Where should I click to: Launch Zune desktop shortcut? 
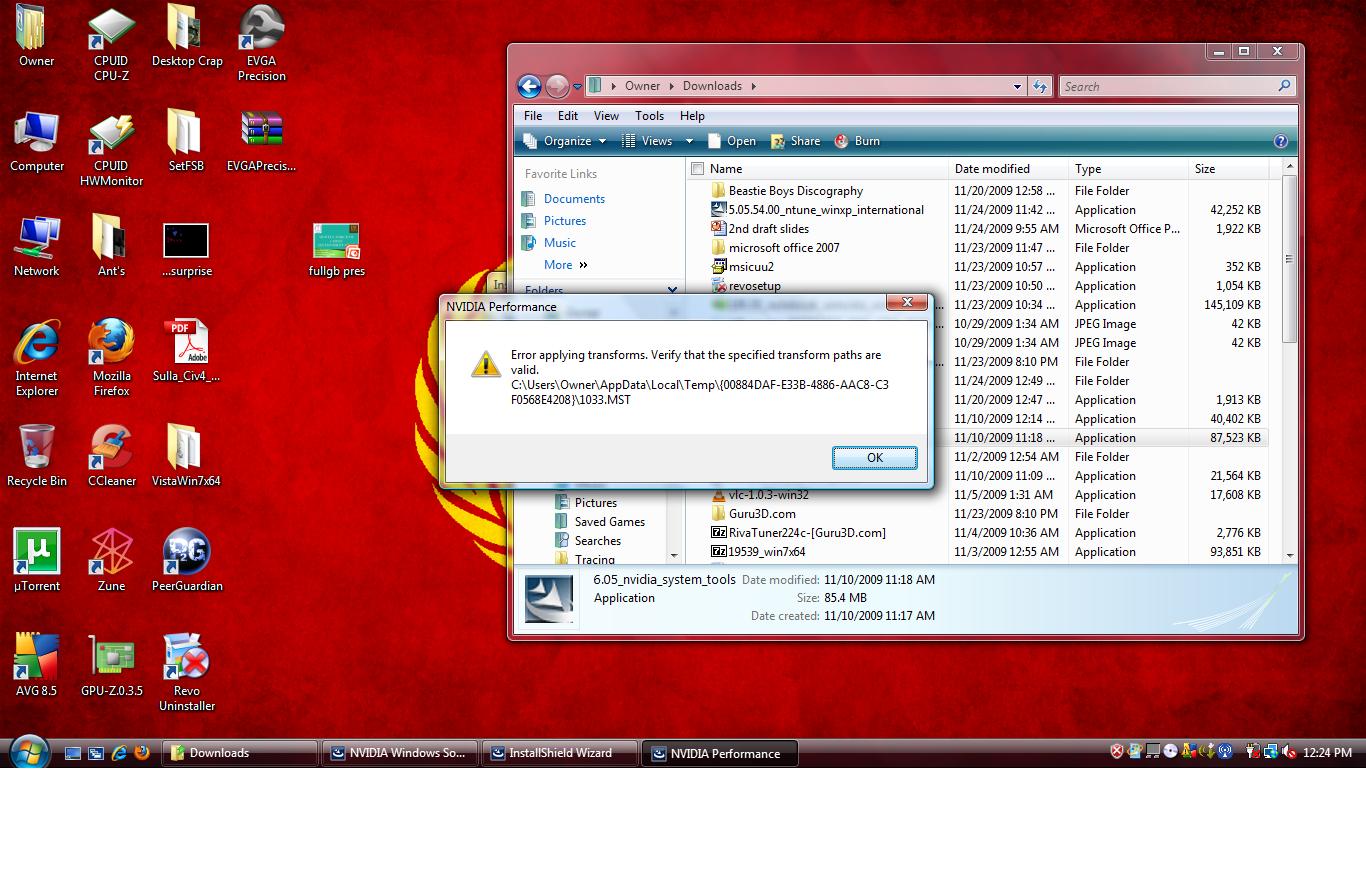[x=111, y=562]
